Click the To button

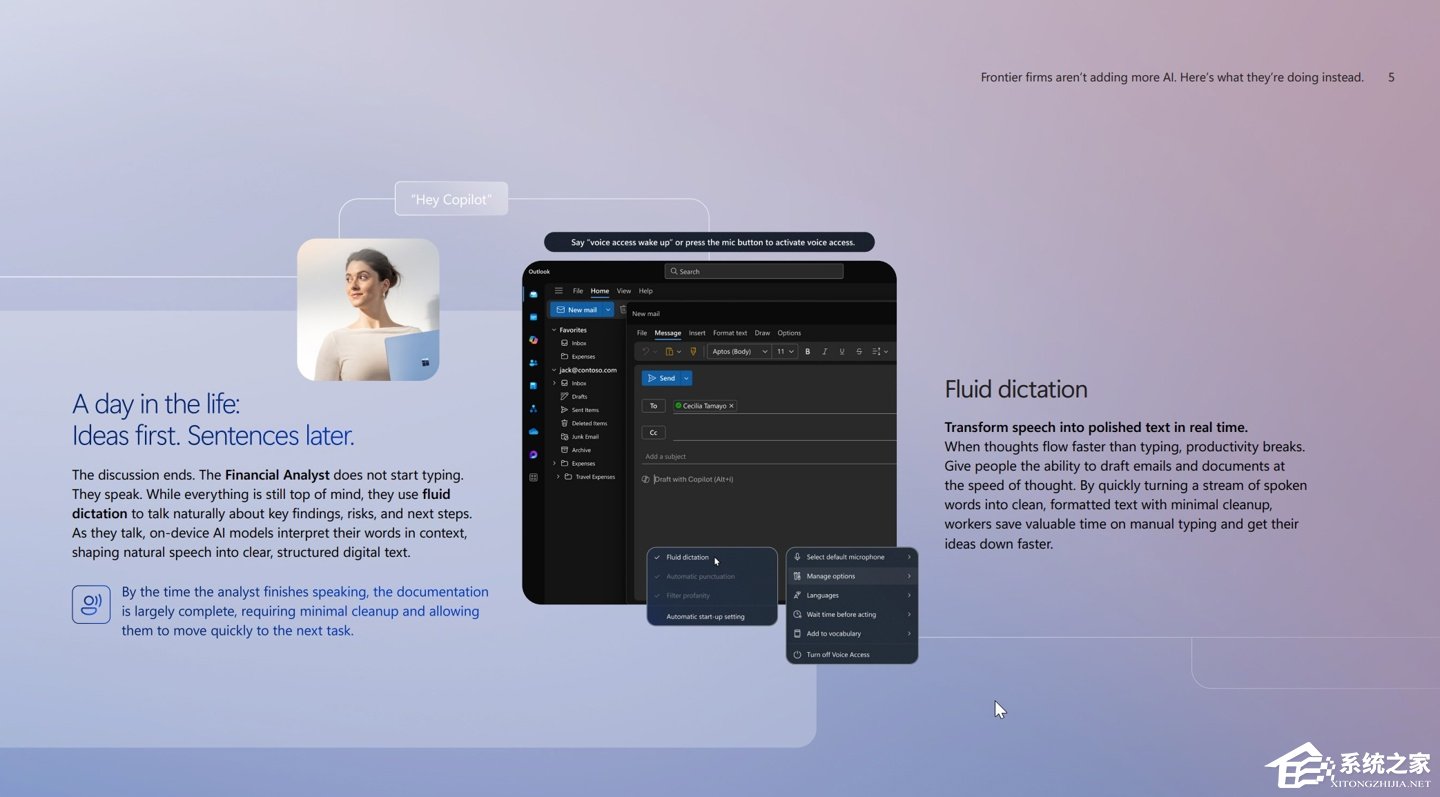click(653, 406)
